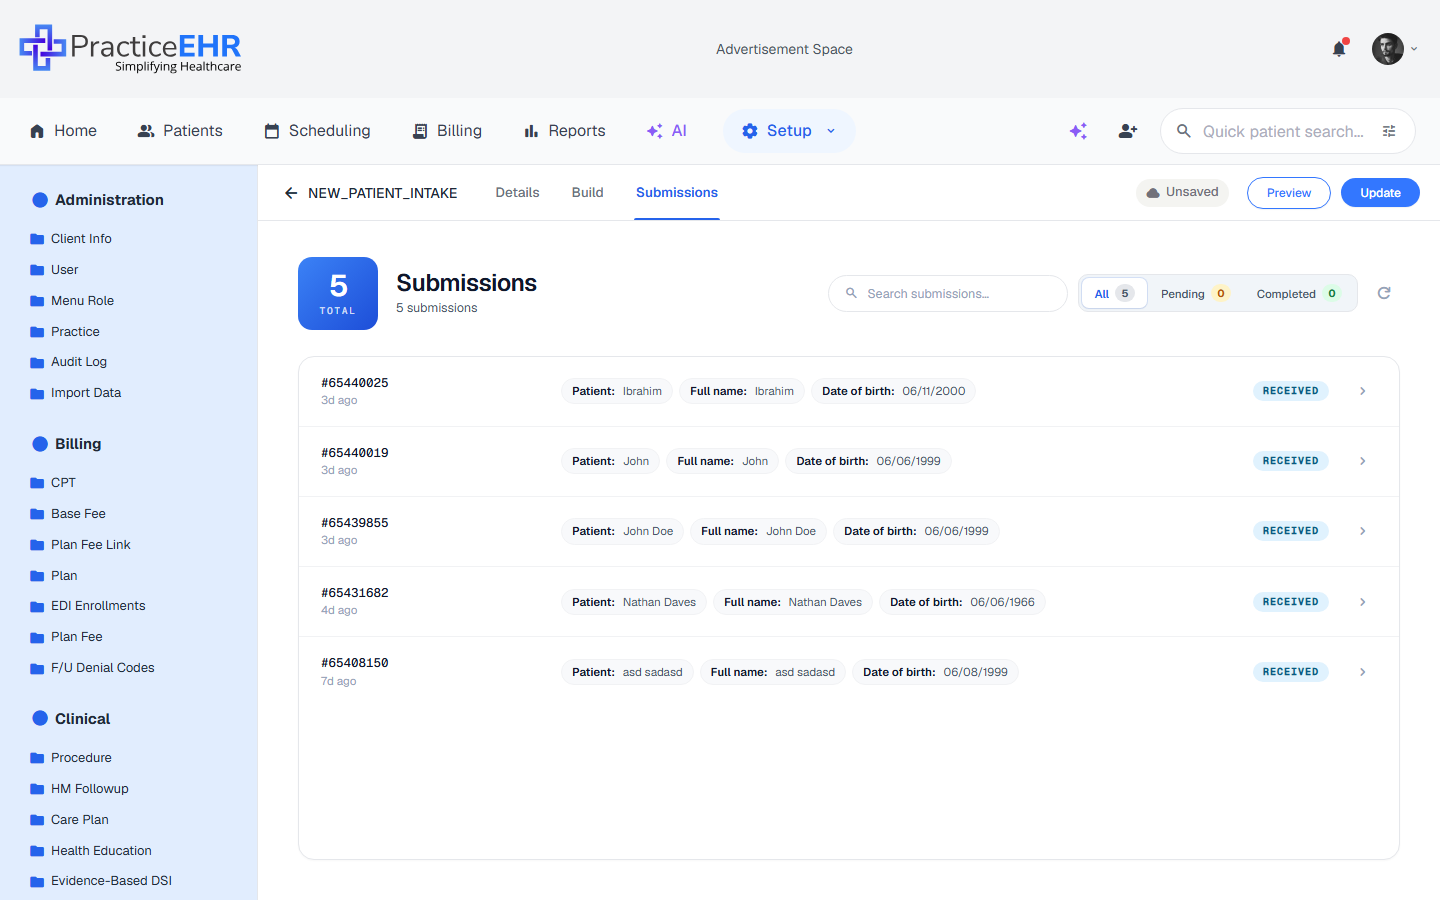The width and height of the screenshot is (1440, 900).
Task: Filter submissions by Pending
Action: click(1195, 293)
